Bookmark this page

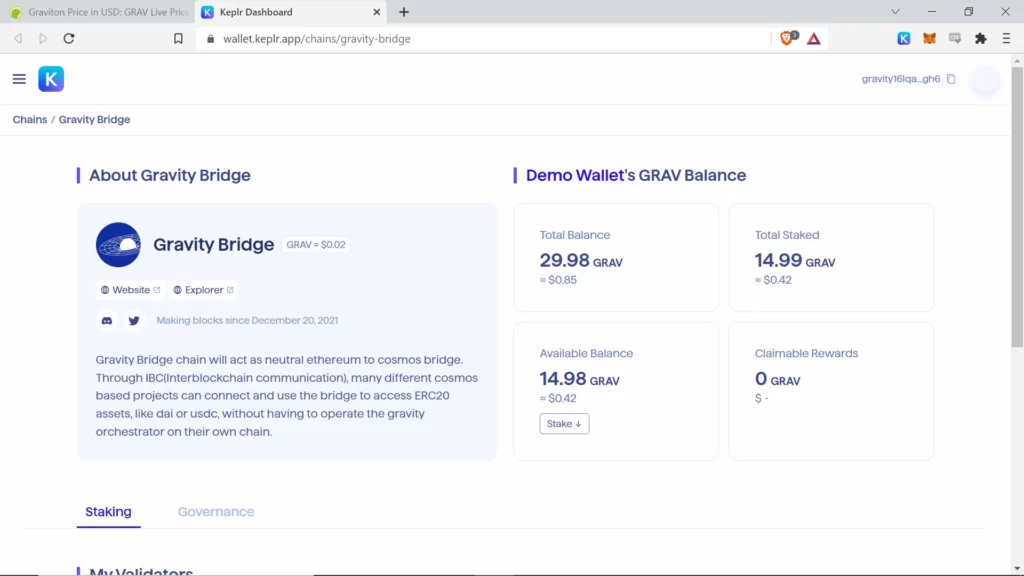click(x=178, y=39)
